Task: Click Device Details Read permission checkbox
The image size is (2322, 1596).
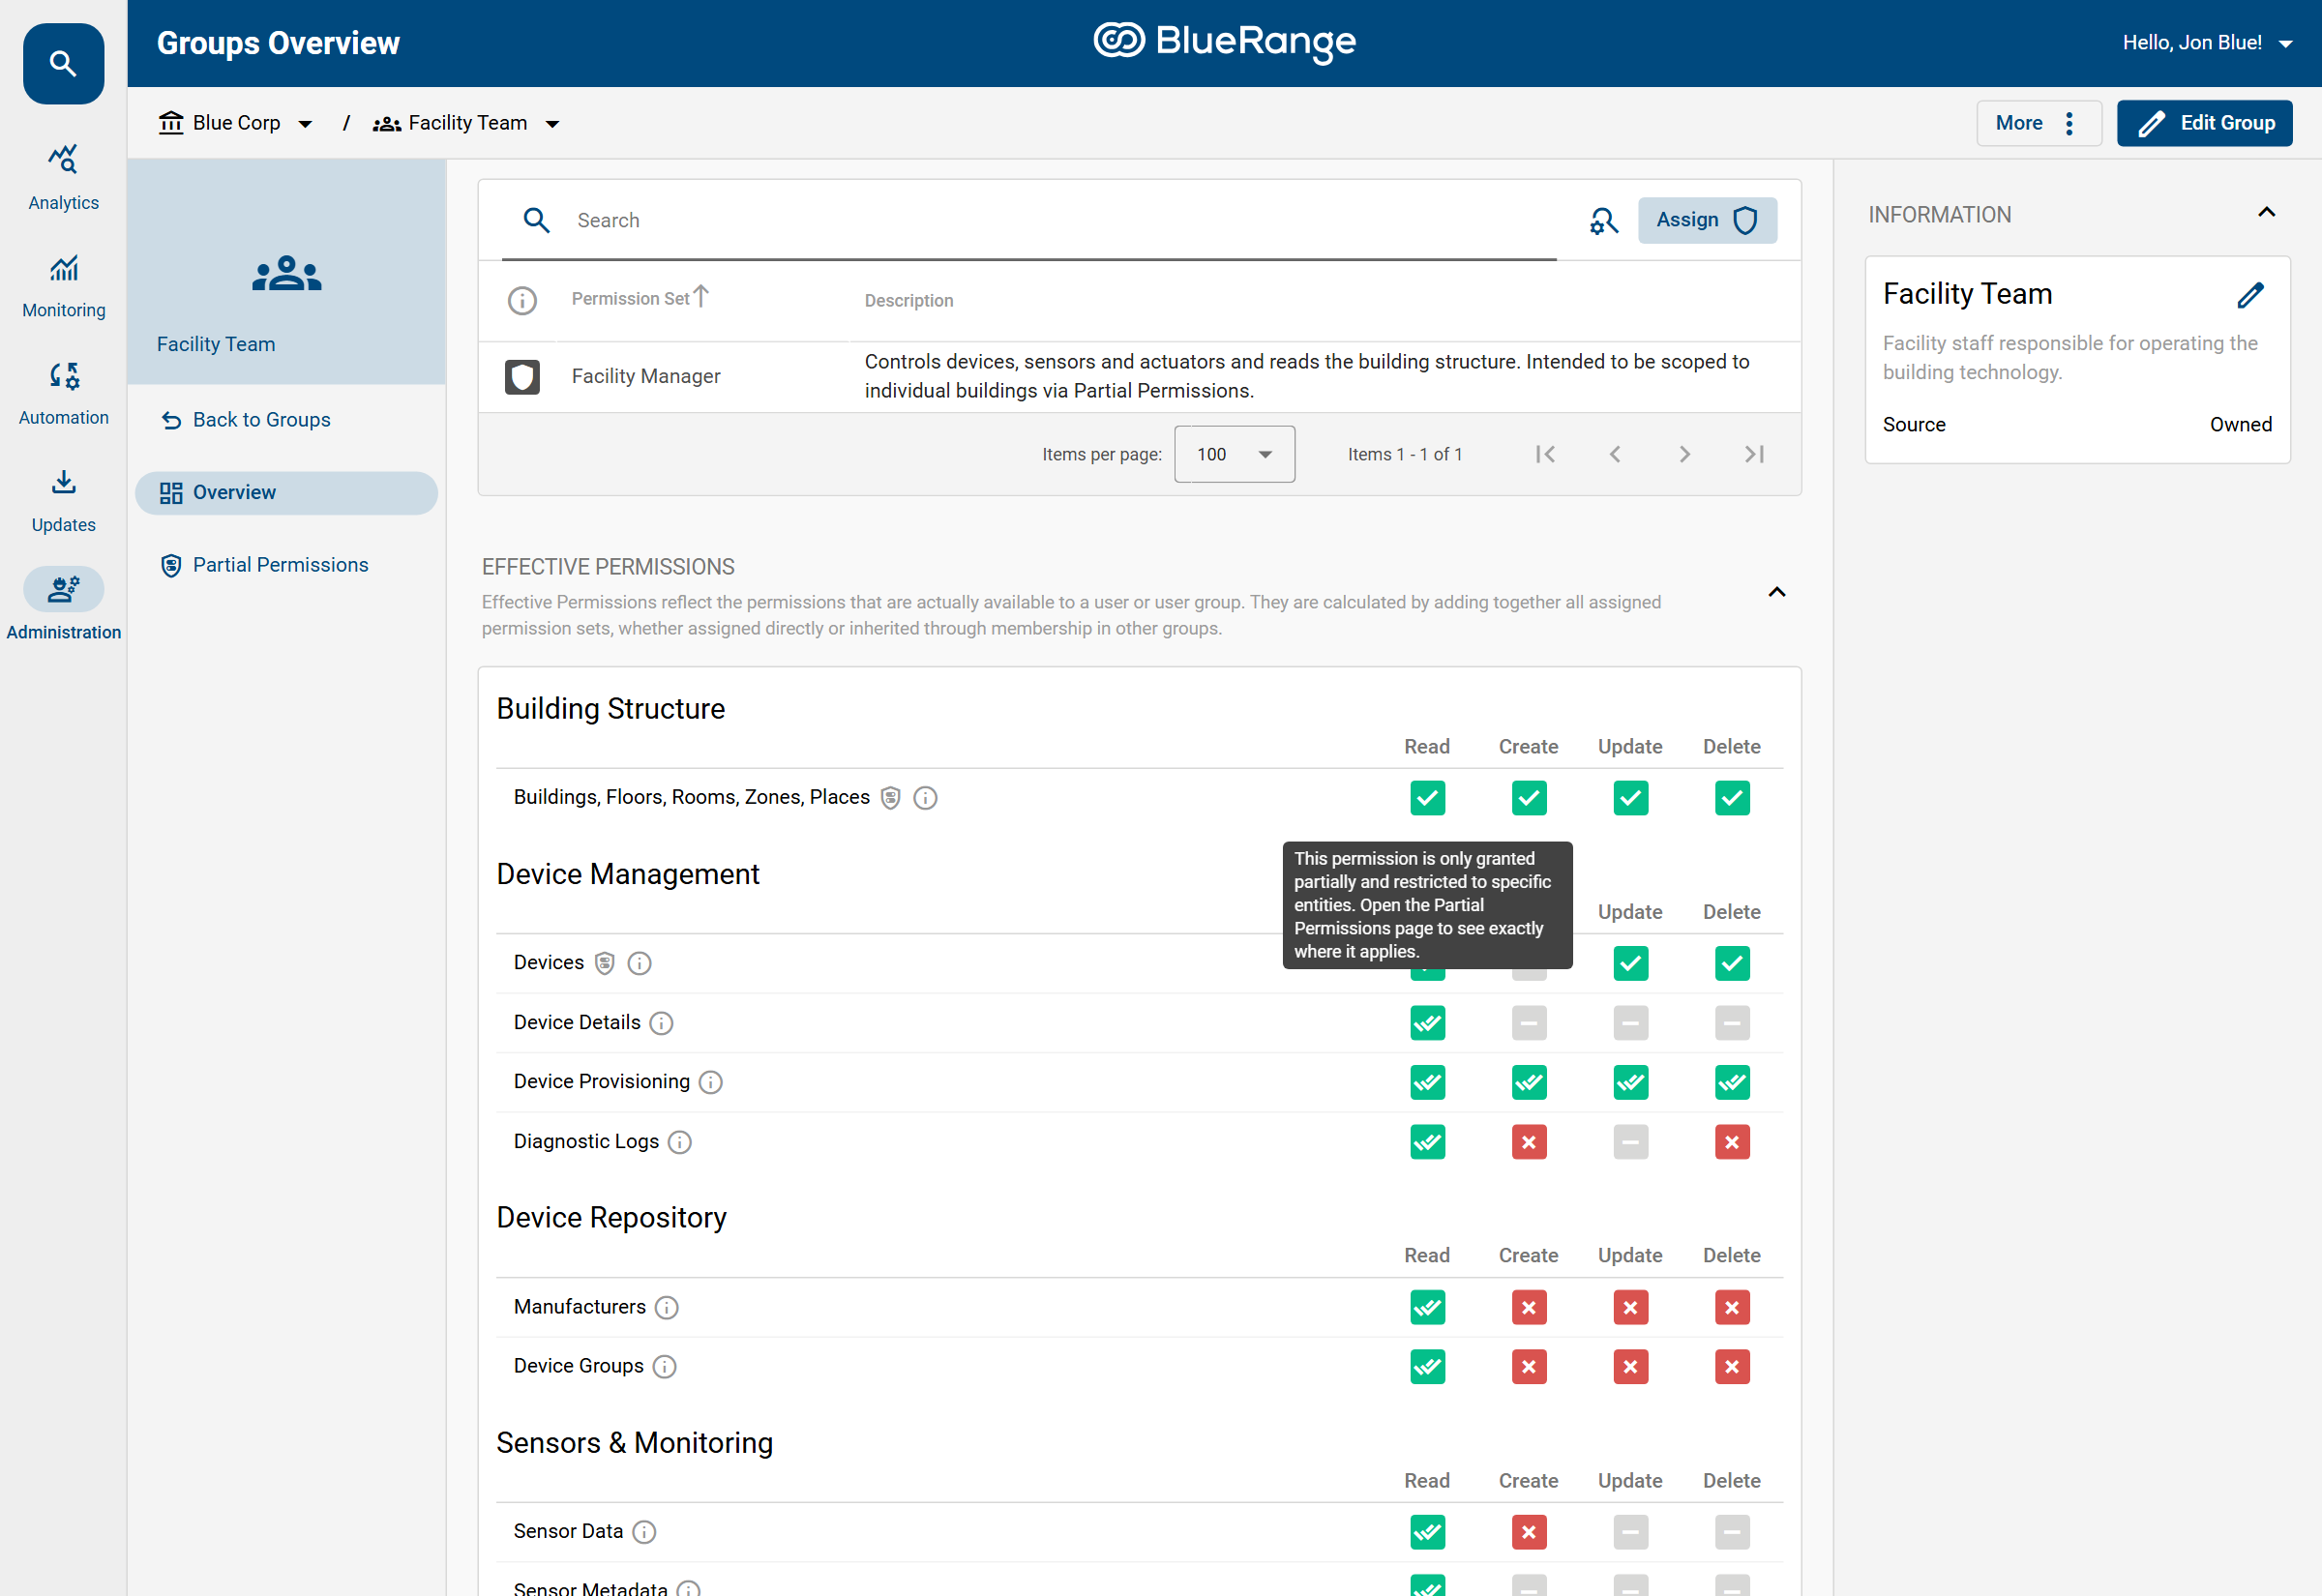Action: [x=1427, y=1023]
